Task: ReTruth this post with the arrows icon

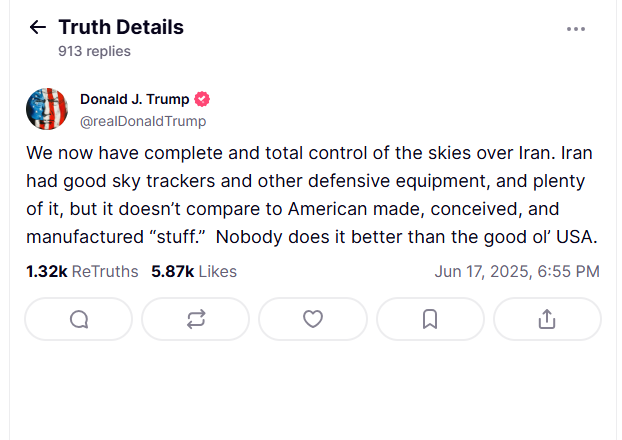Action: tap(196, 319)
